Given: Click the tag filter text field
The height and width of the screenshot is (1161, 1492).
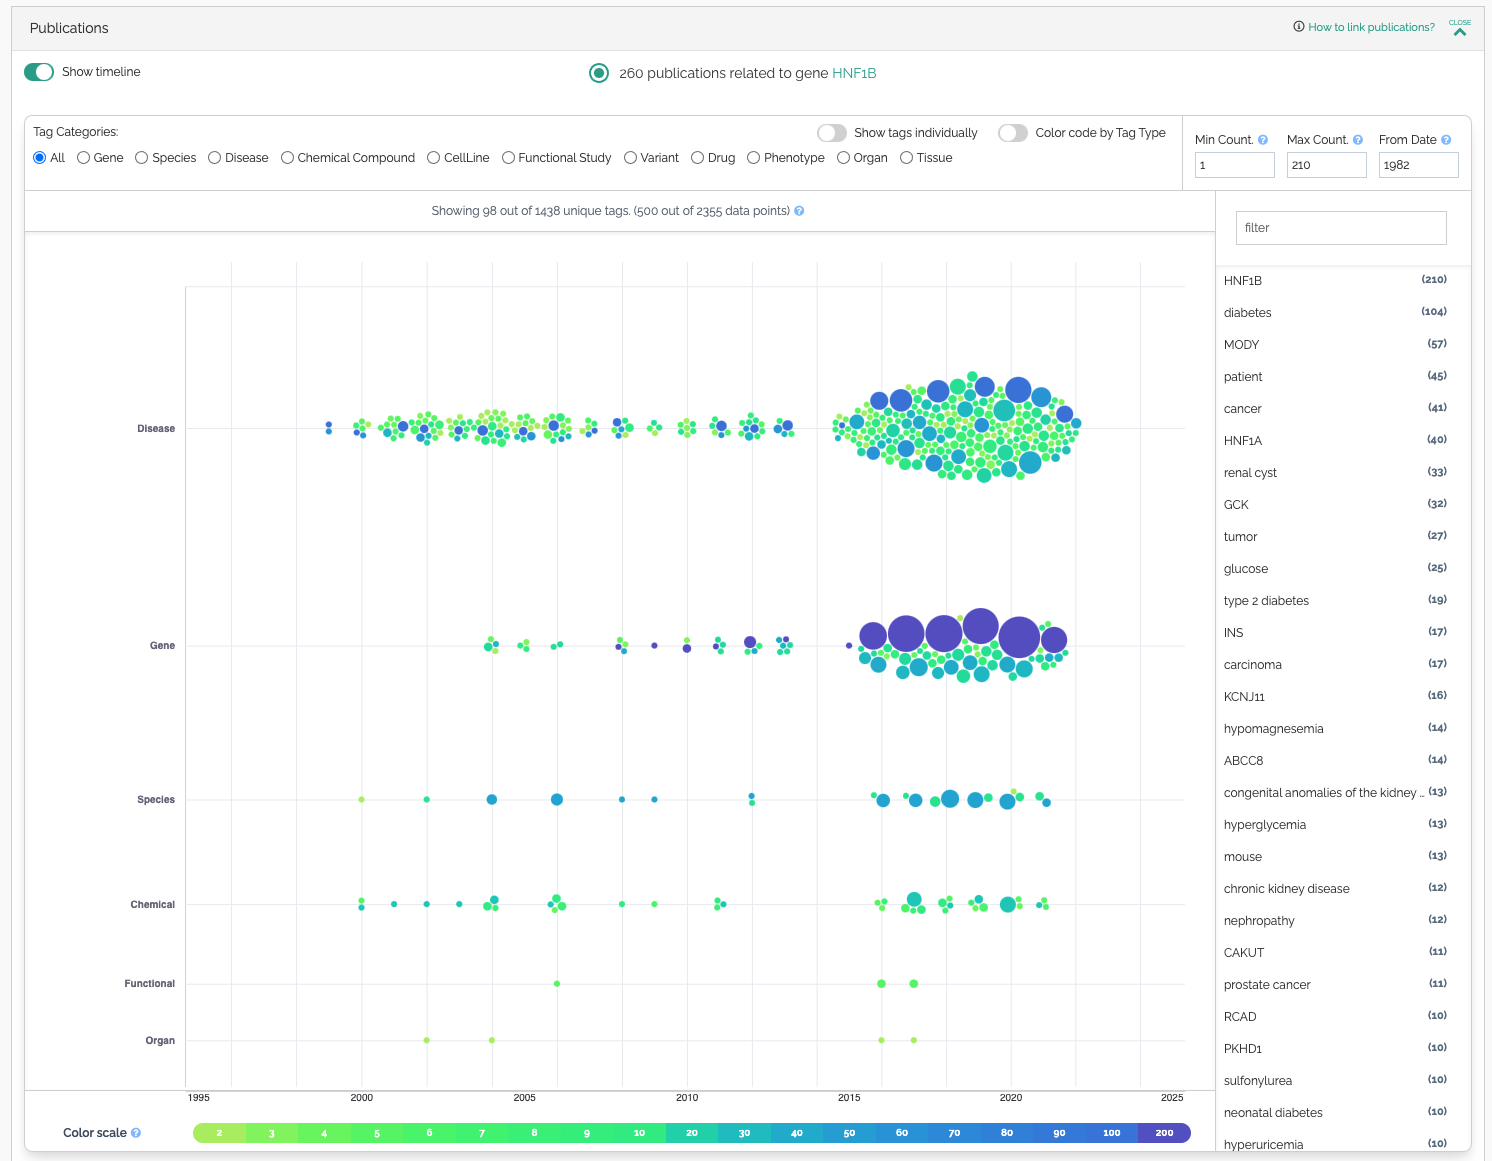Looking at the screenshot, I should pyautogui.click(x=1341, y=228).
